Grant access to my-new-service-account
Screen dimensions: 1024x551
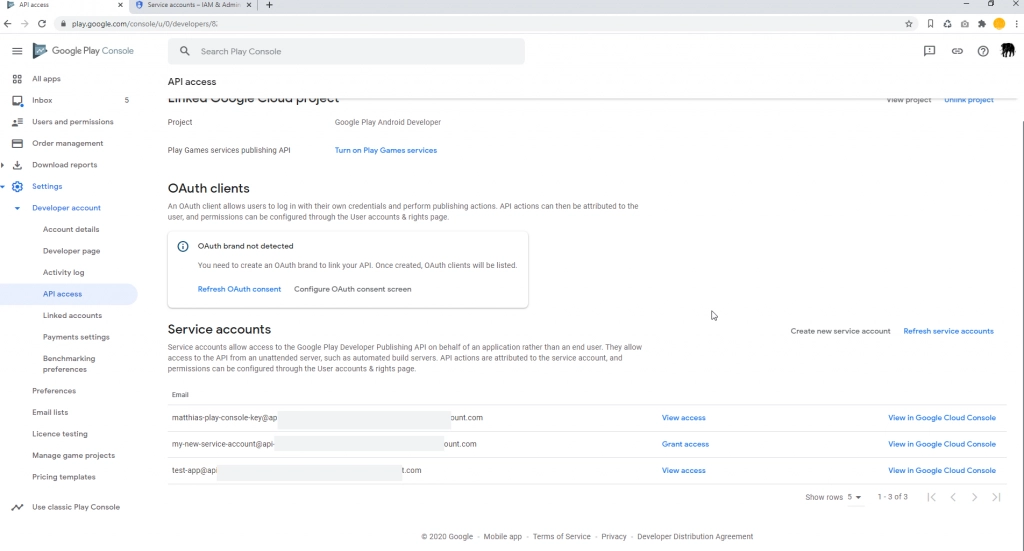pos(685,445)
